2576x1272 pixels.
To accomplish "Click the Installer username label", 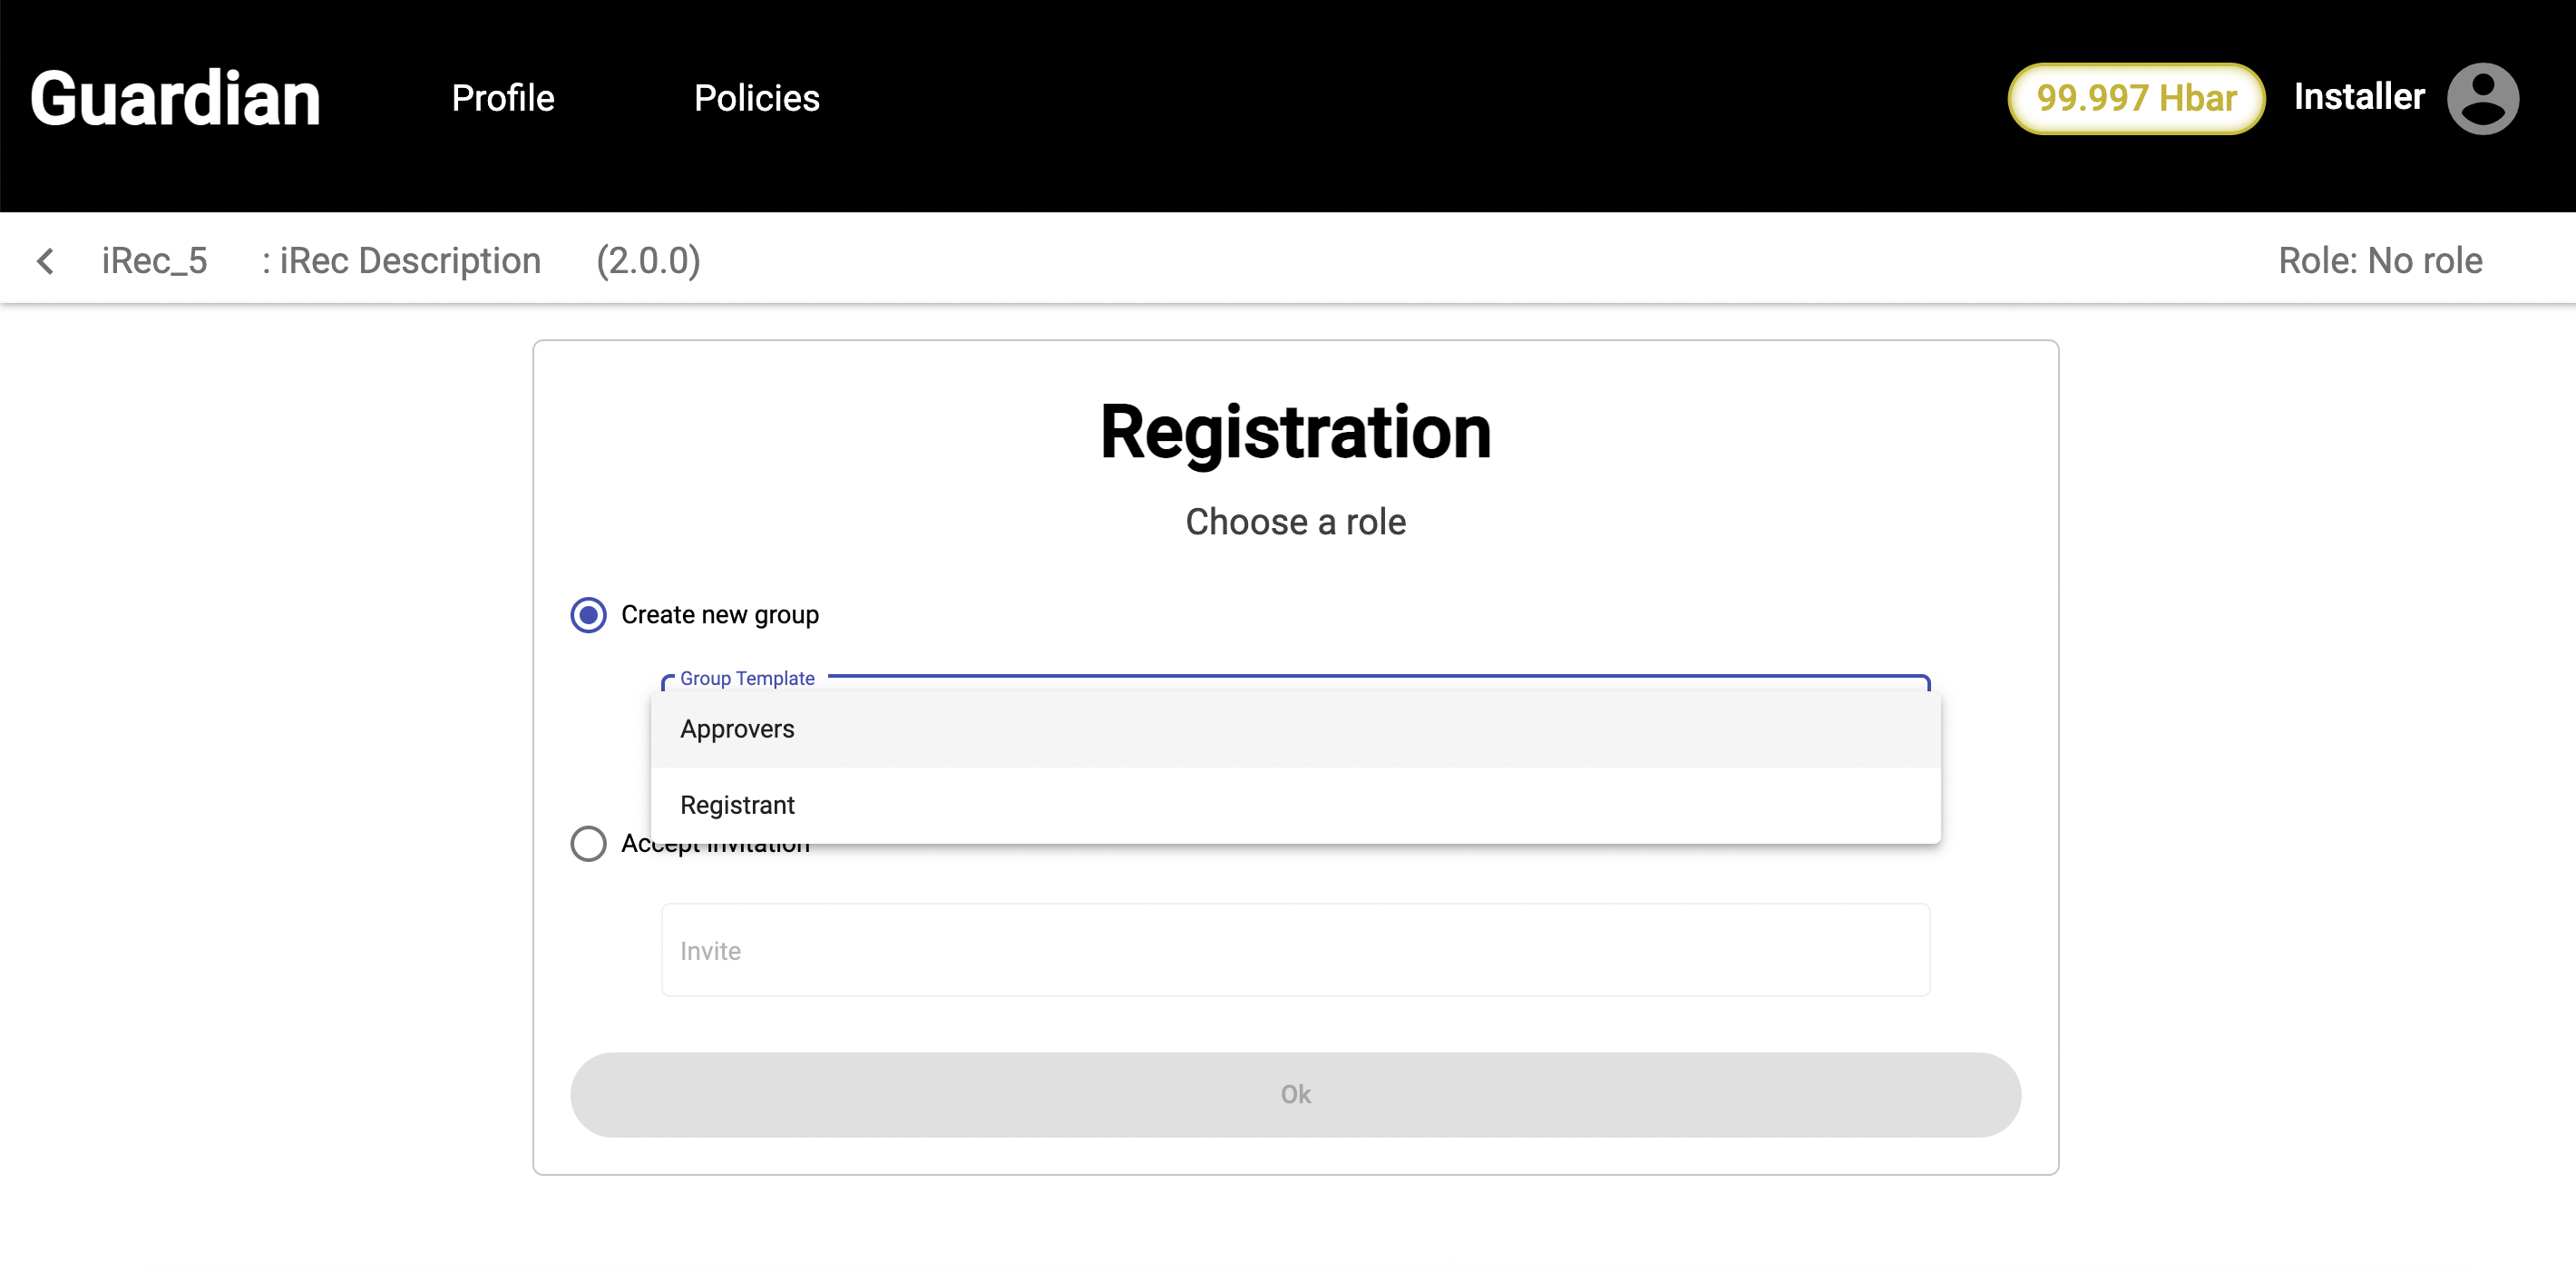I will [x=2359, y=97].
